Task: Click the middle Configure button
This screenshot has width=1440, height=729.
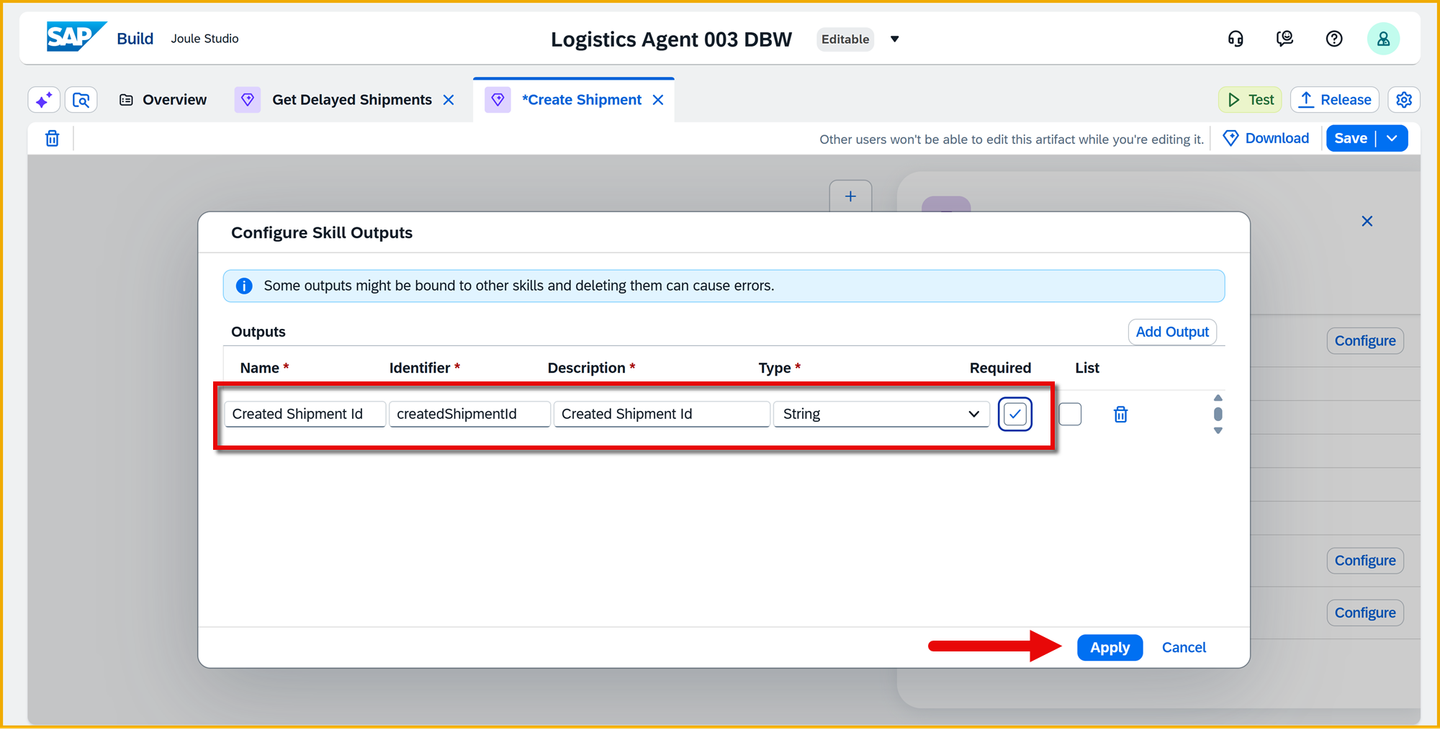Action: coord(1365,561)
